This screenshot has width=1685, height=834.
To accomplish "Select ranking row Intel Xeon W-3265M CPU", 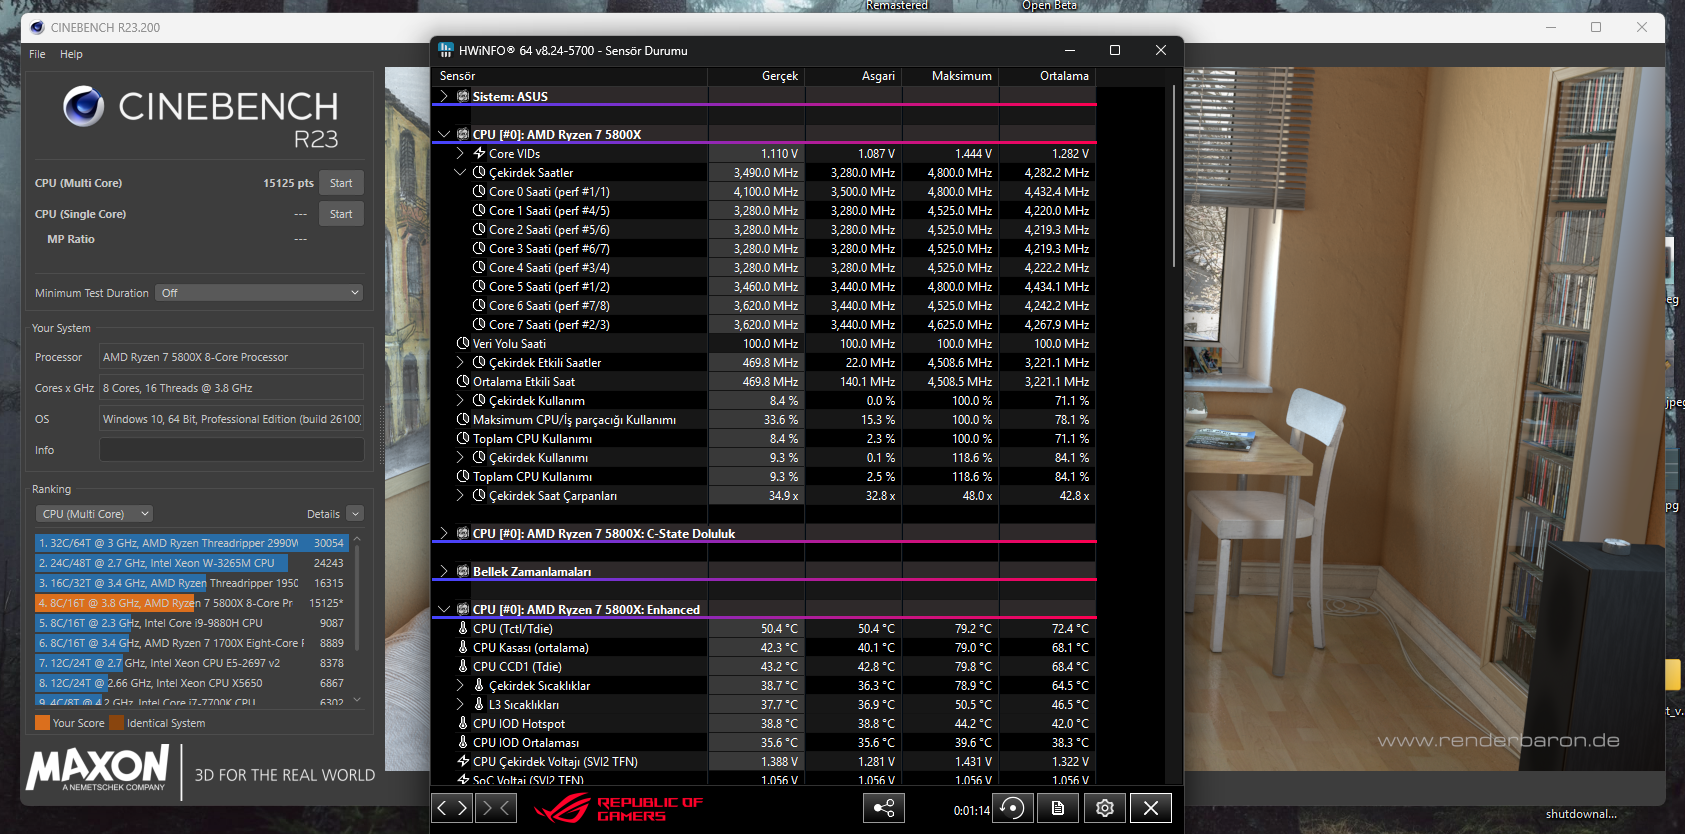I will (x=190, y=563).
